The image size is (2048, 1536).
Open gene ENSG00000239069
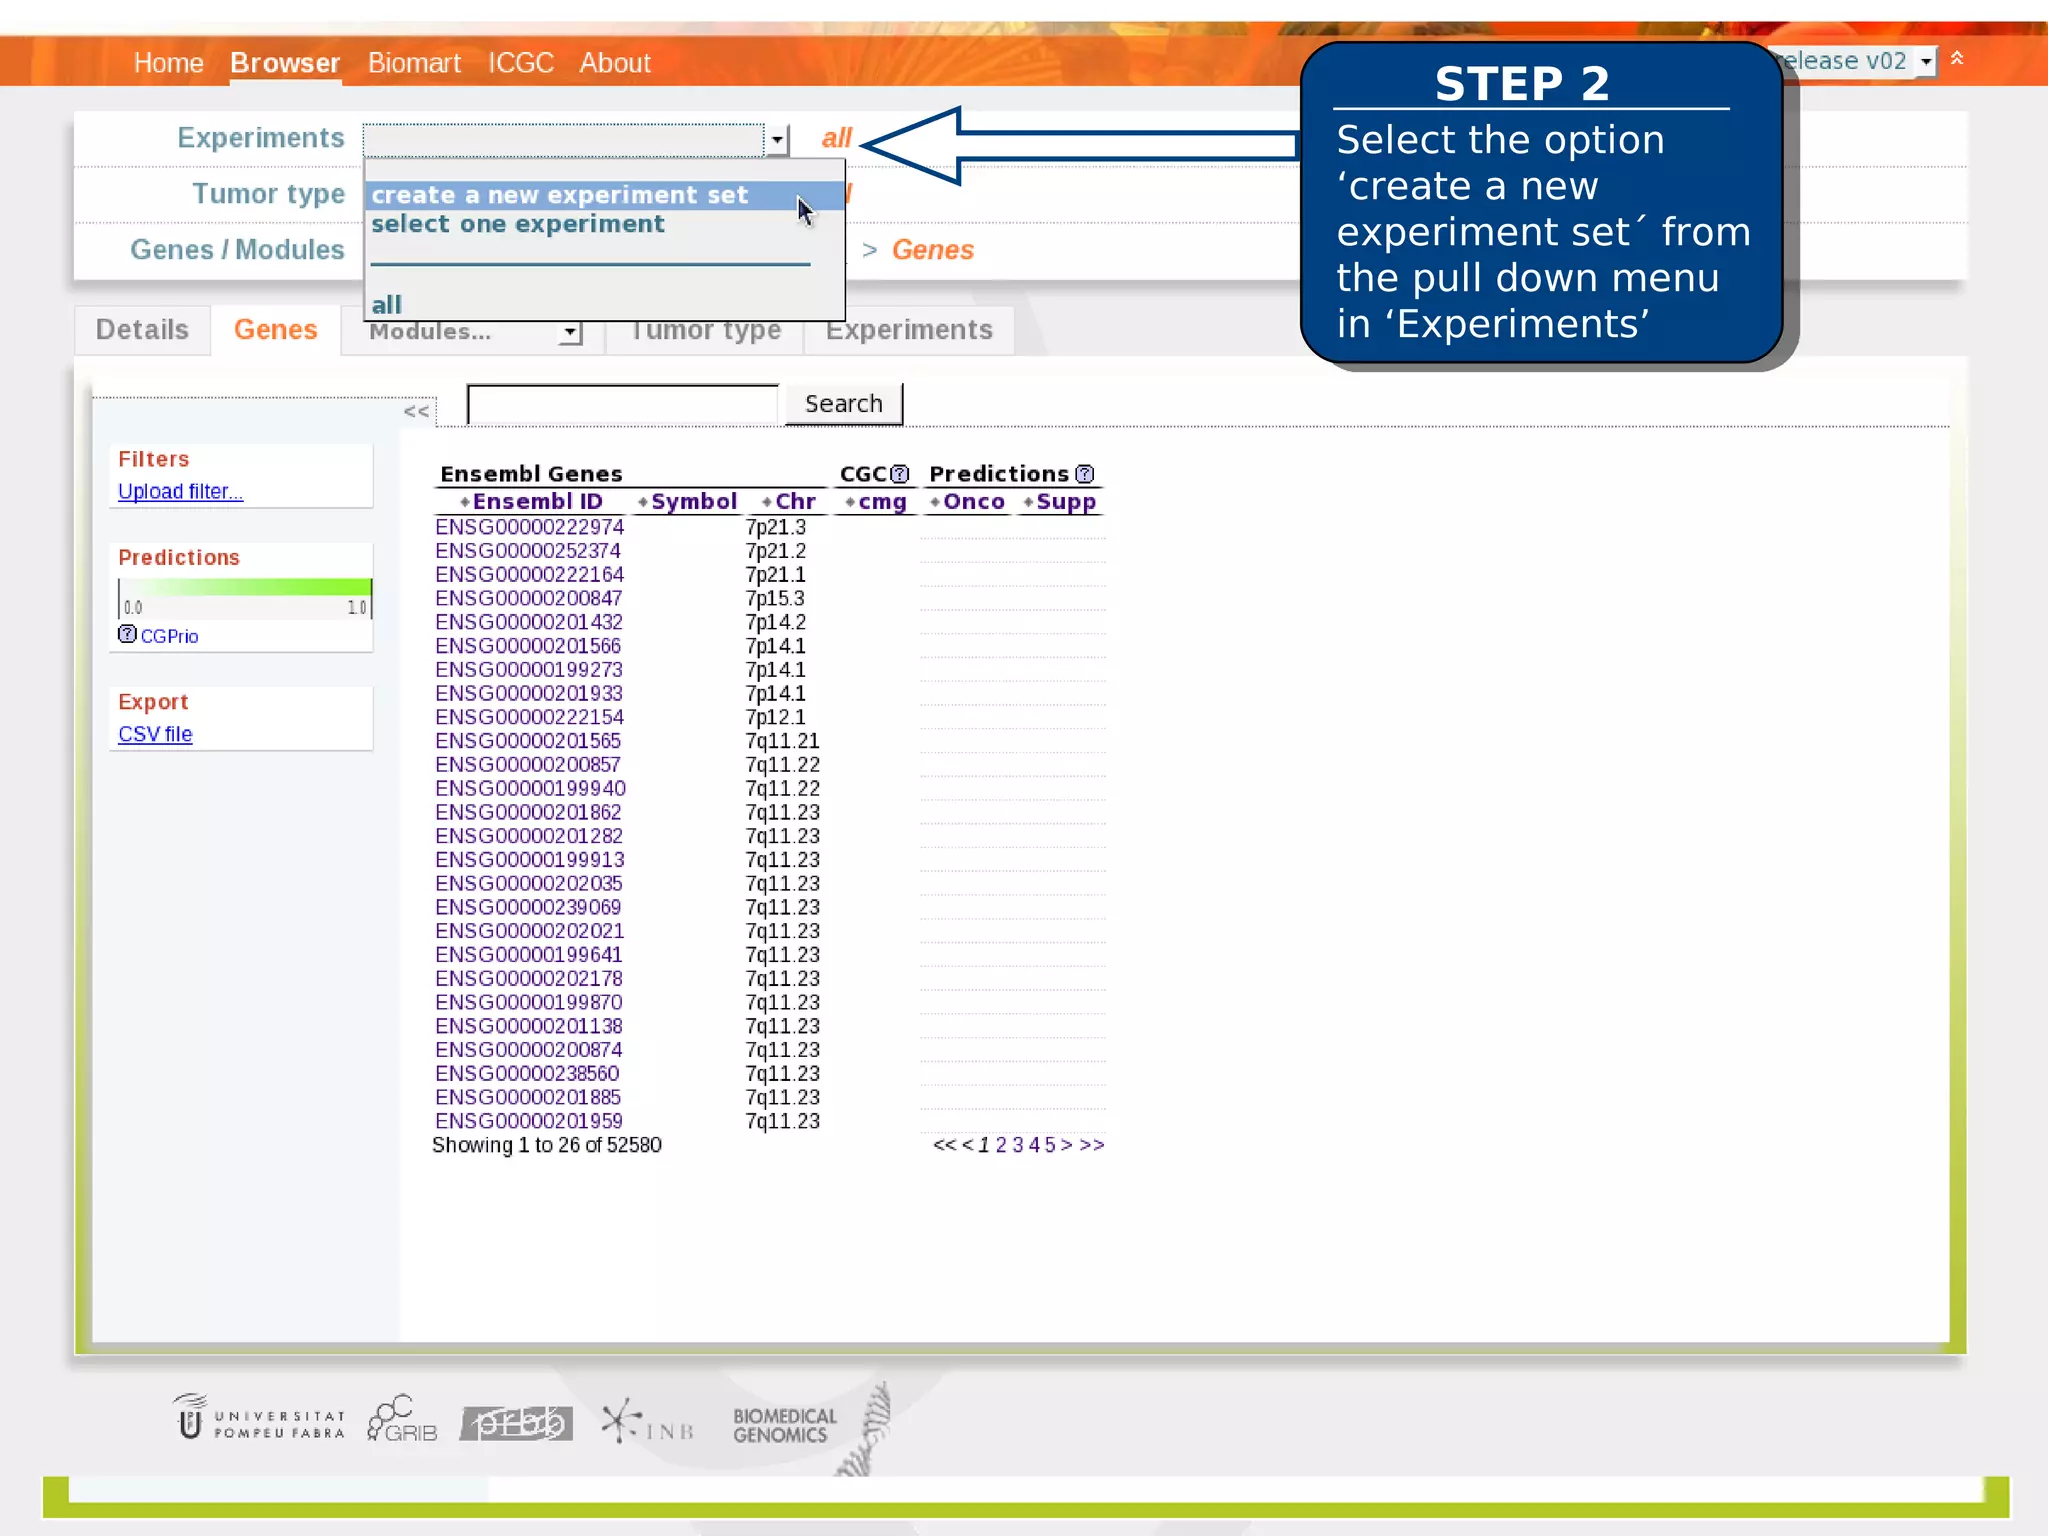(528, 907)
